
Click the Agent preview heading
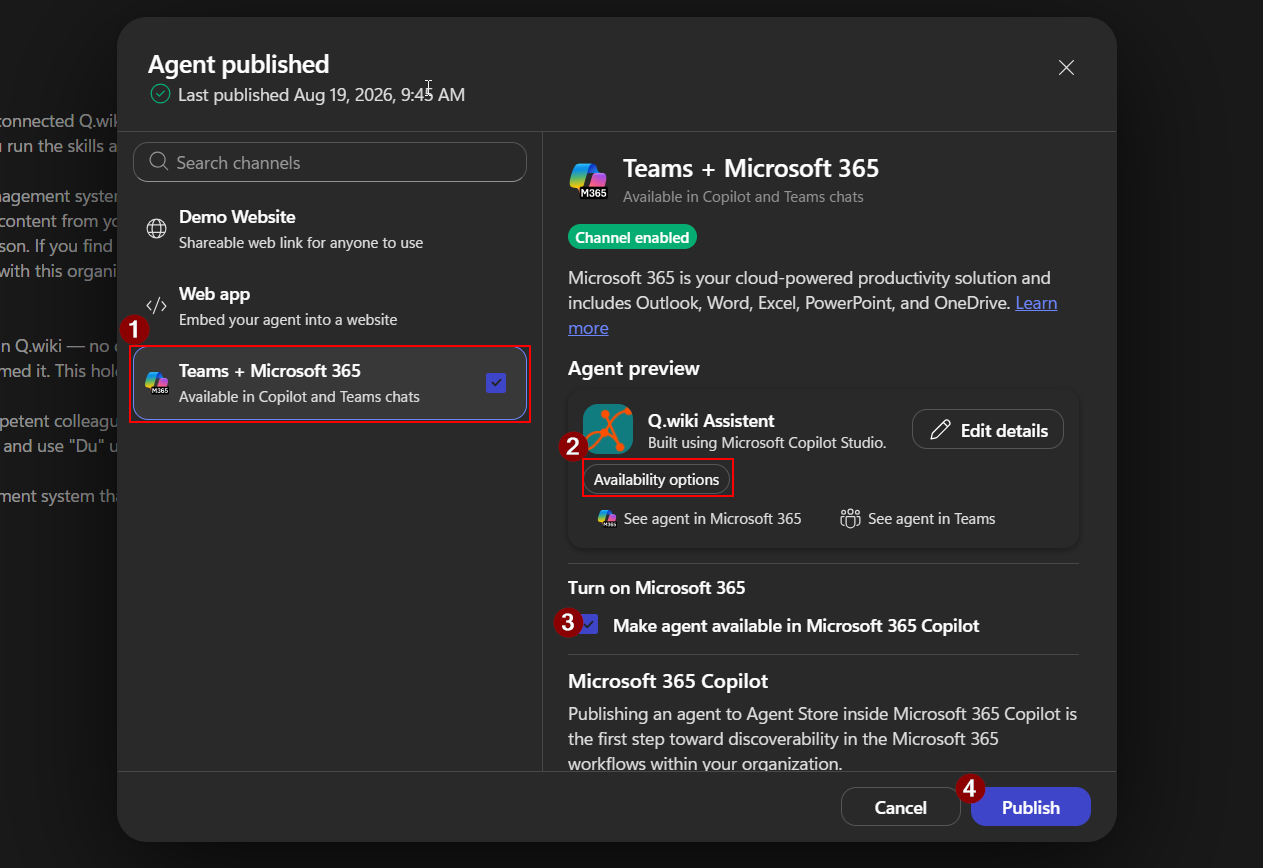pyautogui.click(x=634, y=368)
